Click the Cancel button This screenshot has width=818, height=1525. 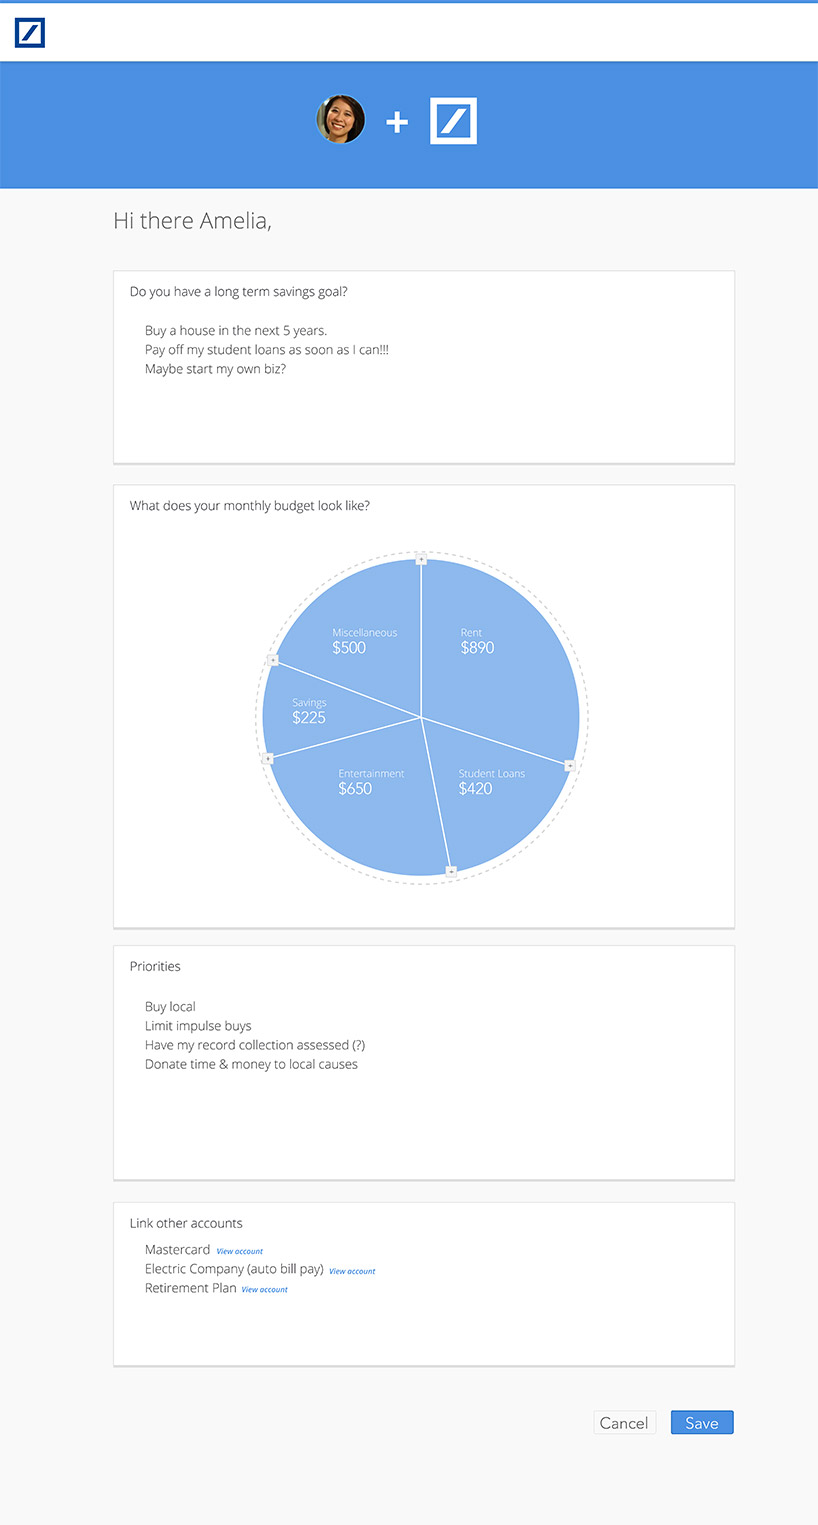[624, 1423]
